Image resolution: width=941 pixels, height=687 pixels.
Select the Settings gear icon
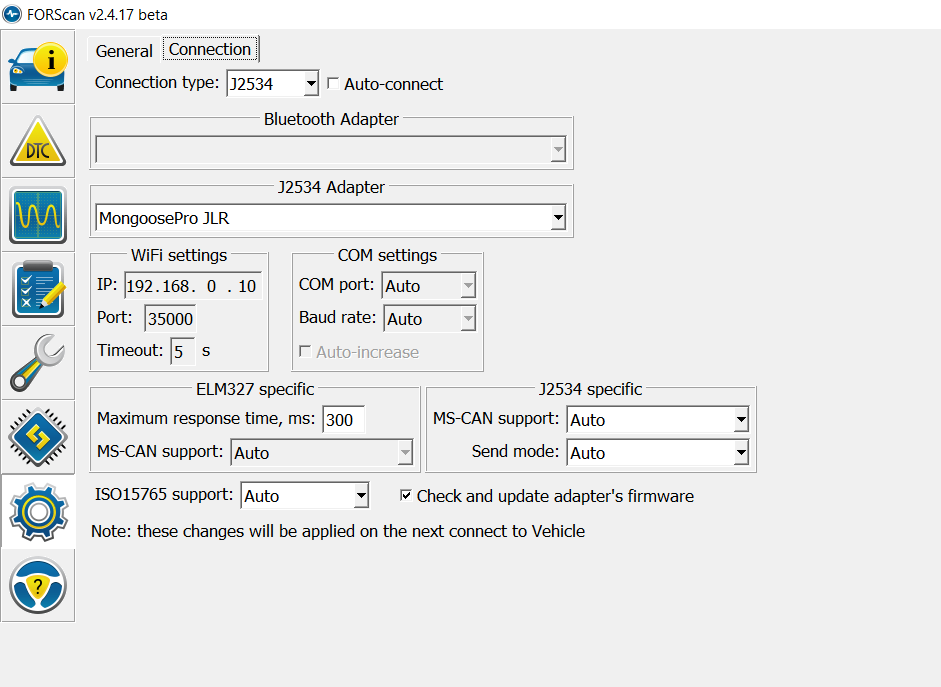coord(37,511)
